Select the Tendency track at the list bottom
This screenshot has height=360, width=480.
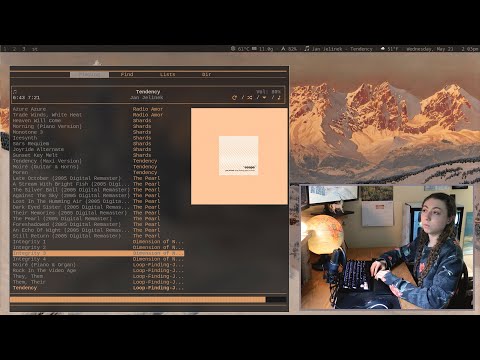pos(98,288)
